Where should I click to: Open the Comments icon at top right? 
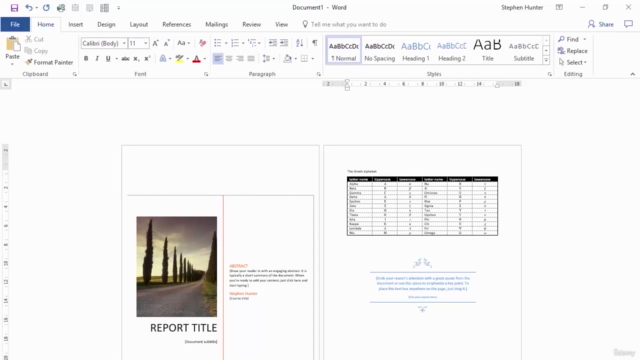point(628,24)
